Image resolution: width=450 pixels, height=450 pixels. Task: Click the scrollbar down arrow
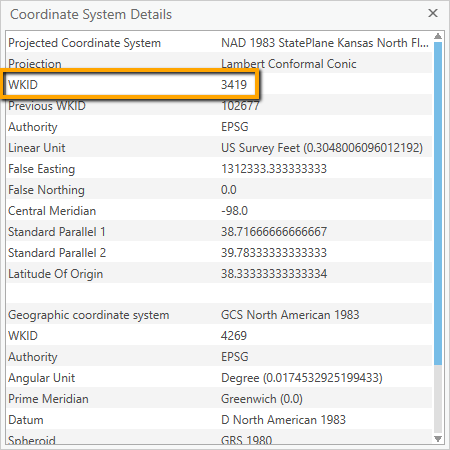pyautogui.click(x=438, y=439)
